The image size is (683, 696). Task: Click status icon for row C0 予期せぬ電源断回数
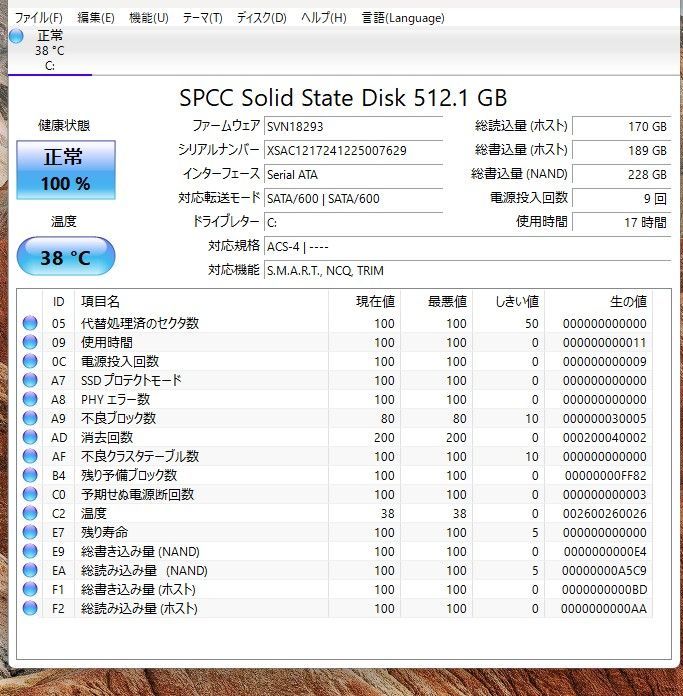pyautogui.click(x=30, y=494)
